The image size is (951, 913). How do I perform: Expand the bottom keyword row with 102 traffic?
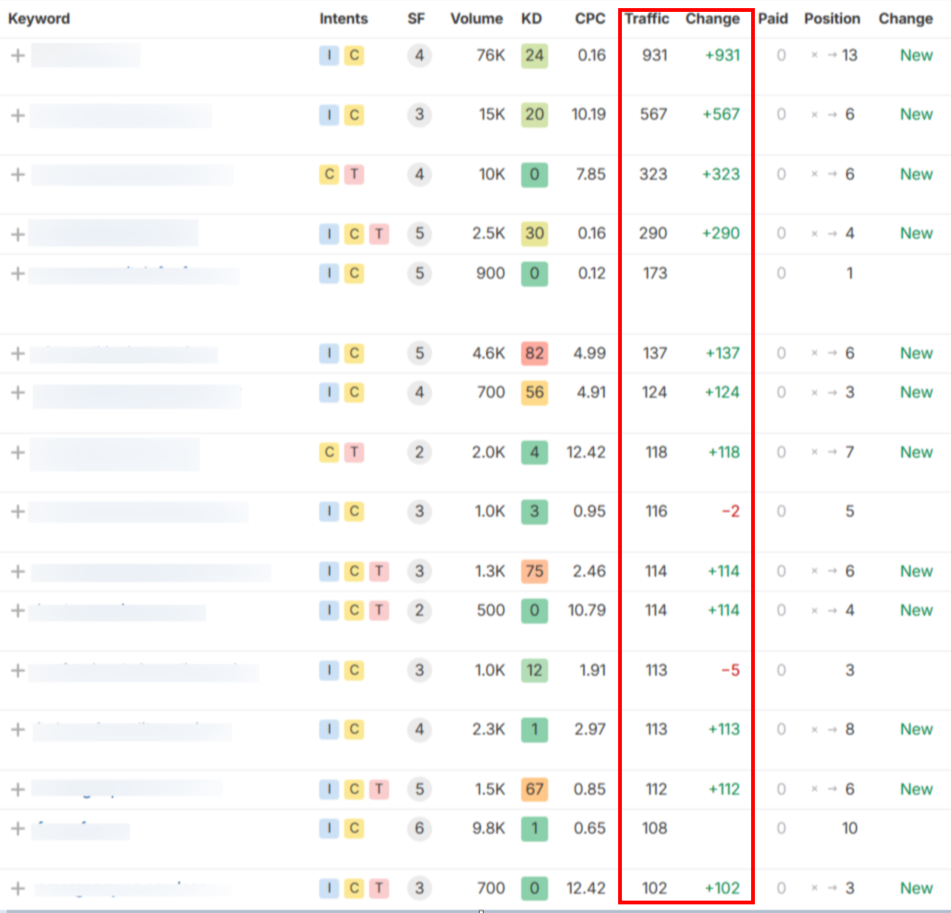click(x=16, y=888)
